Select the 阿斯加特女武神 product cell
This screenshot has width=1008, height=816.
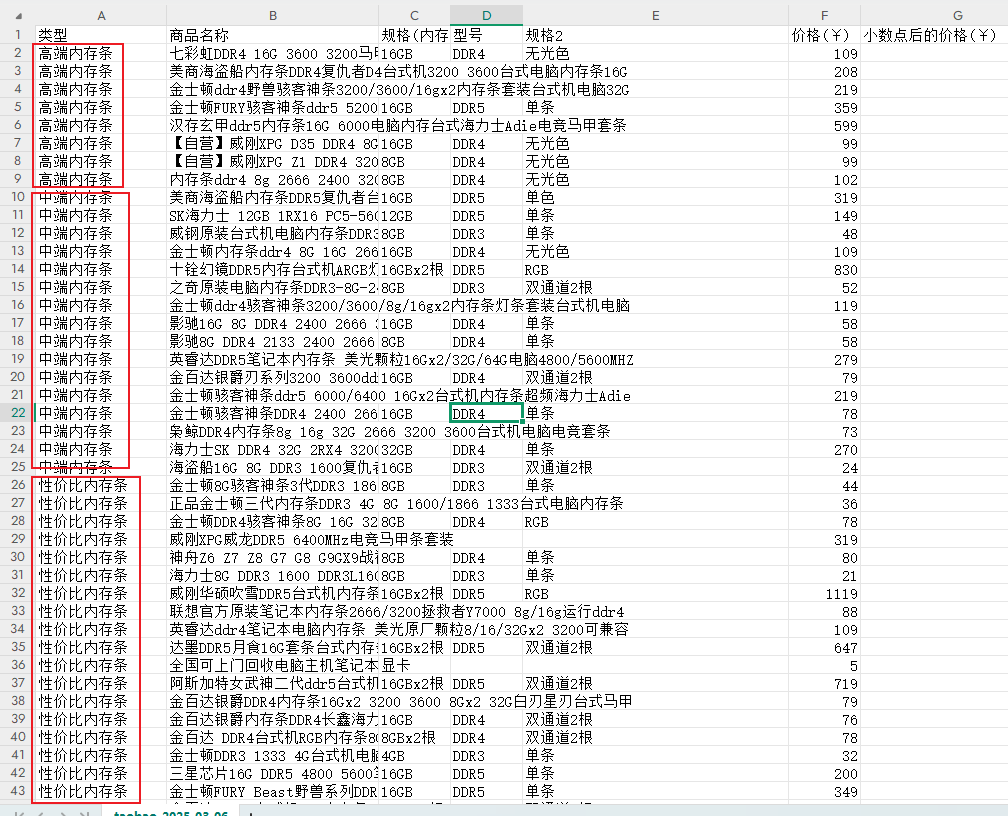273,684
